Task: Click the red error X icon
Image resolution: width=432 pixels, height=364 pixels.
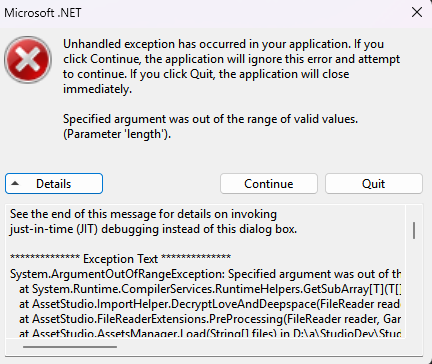Action: [x=28, y=60]
